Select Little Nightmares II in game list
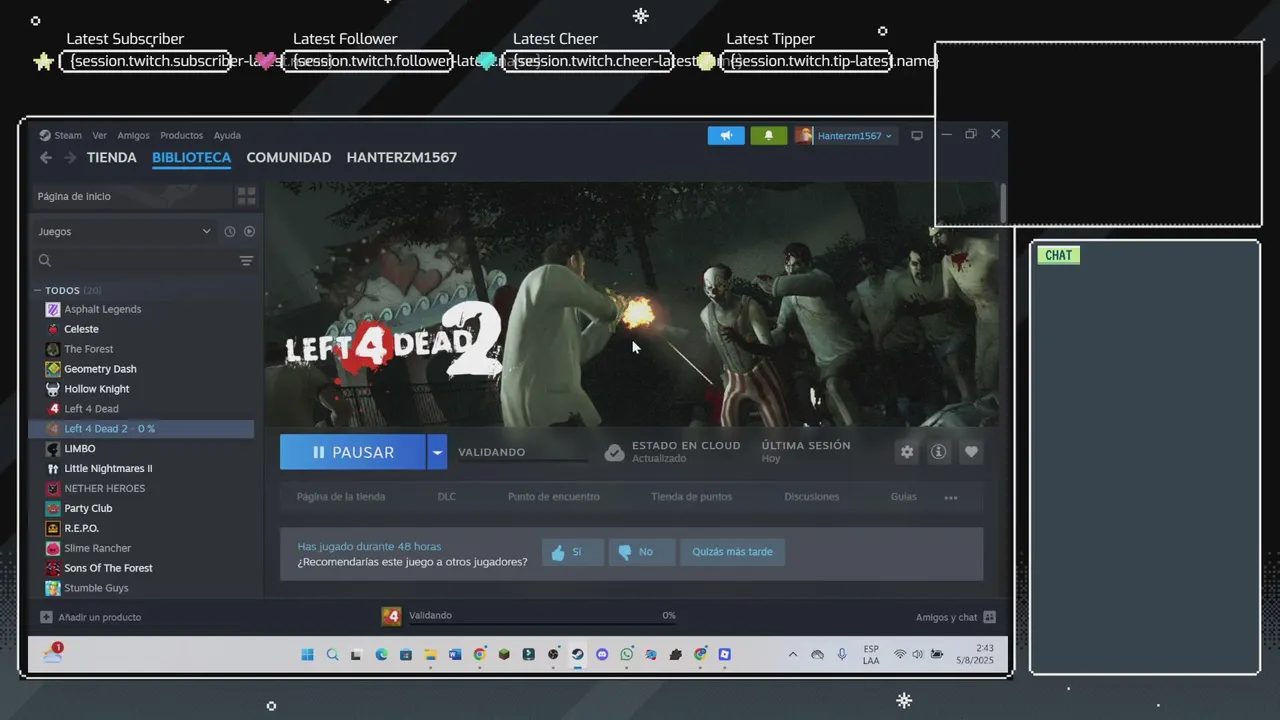Viewport: 1280px width, 720px height. point(141,468)
